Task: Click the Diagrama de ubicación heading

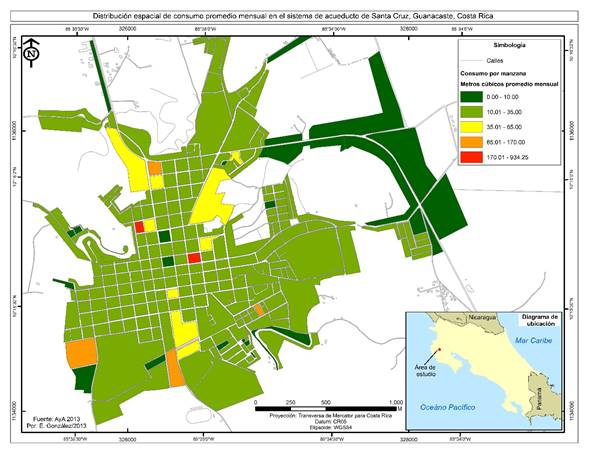Action: tap(540, 320)
